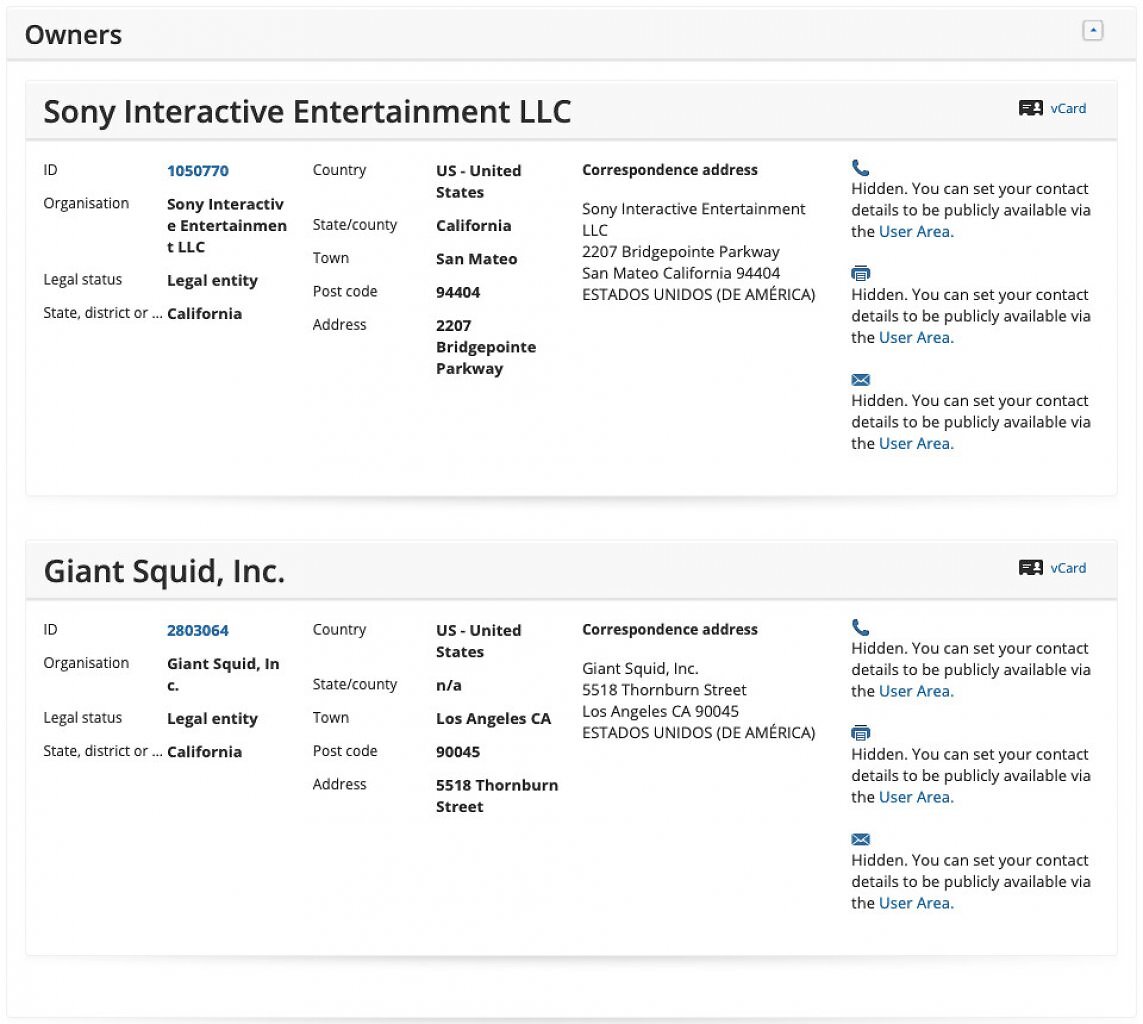
Task: Collapse the Owners section with the arrow button
Action: [x=1092, y=30]
